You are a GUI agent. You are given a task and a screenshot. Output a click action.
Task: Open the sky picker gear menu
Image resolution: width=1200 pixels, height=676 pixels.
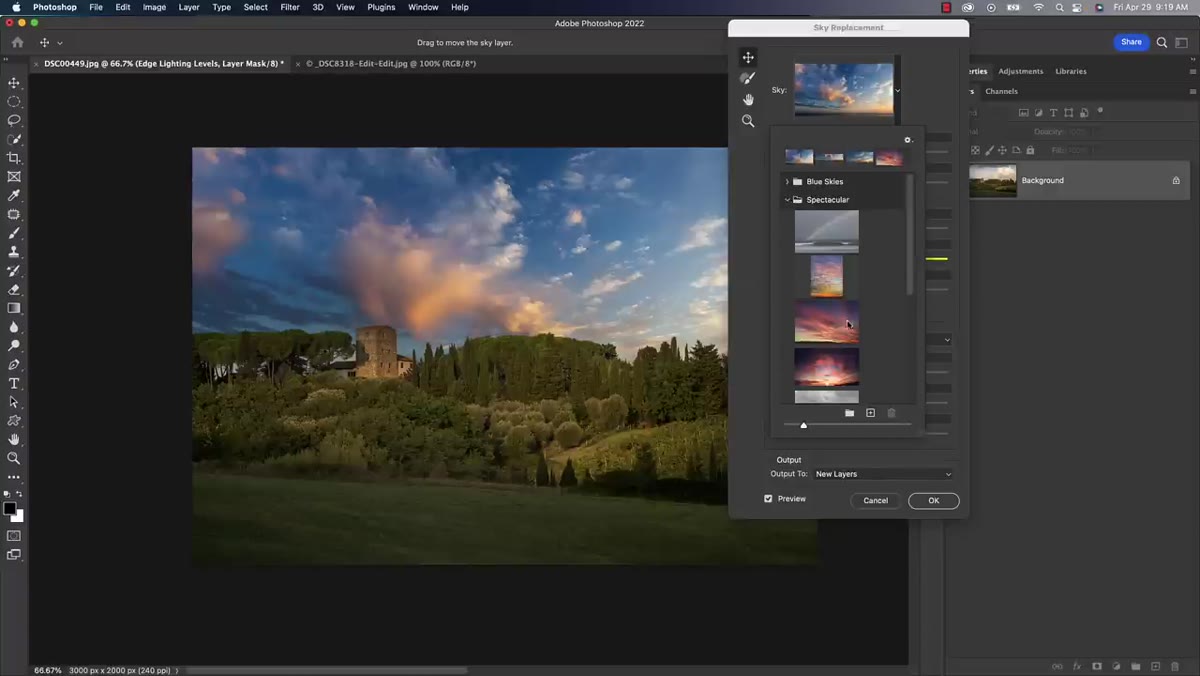point(908,140)
